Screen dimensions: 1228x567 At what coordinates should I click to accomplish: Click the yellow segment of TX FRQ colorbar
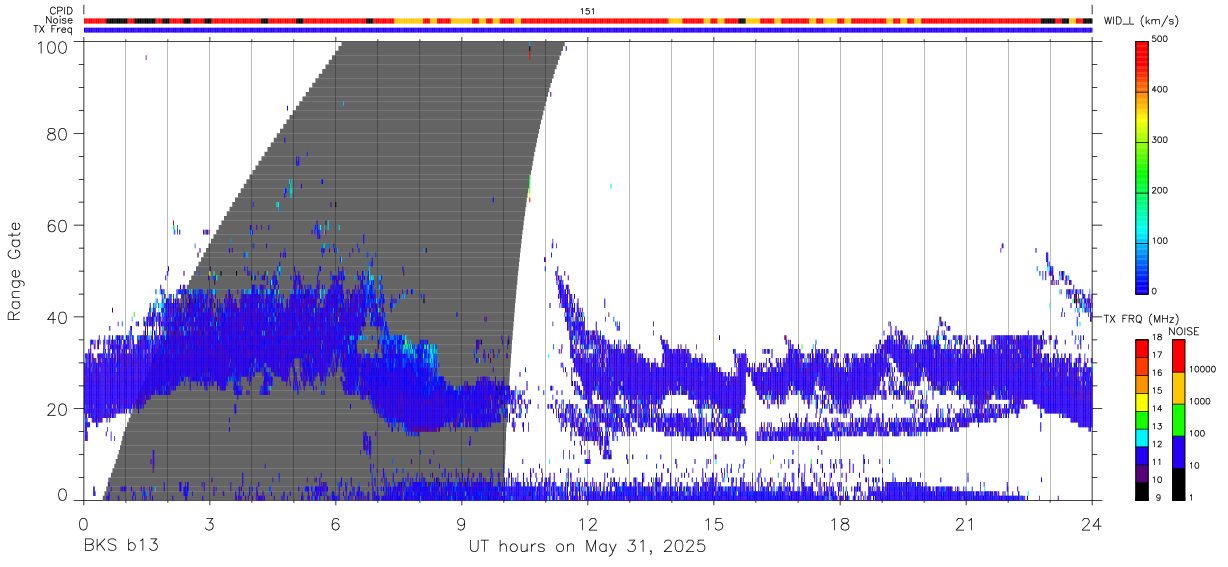click(1142, 402)
